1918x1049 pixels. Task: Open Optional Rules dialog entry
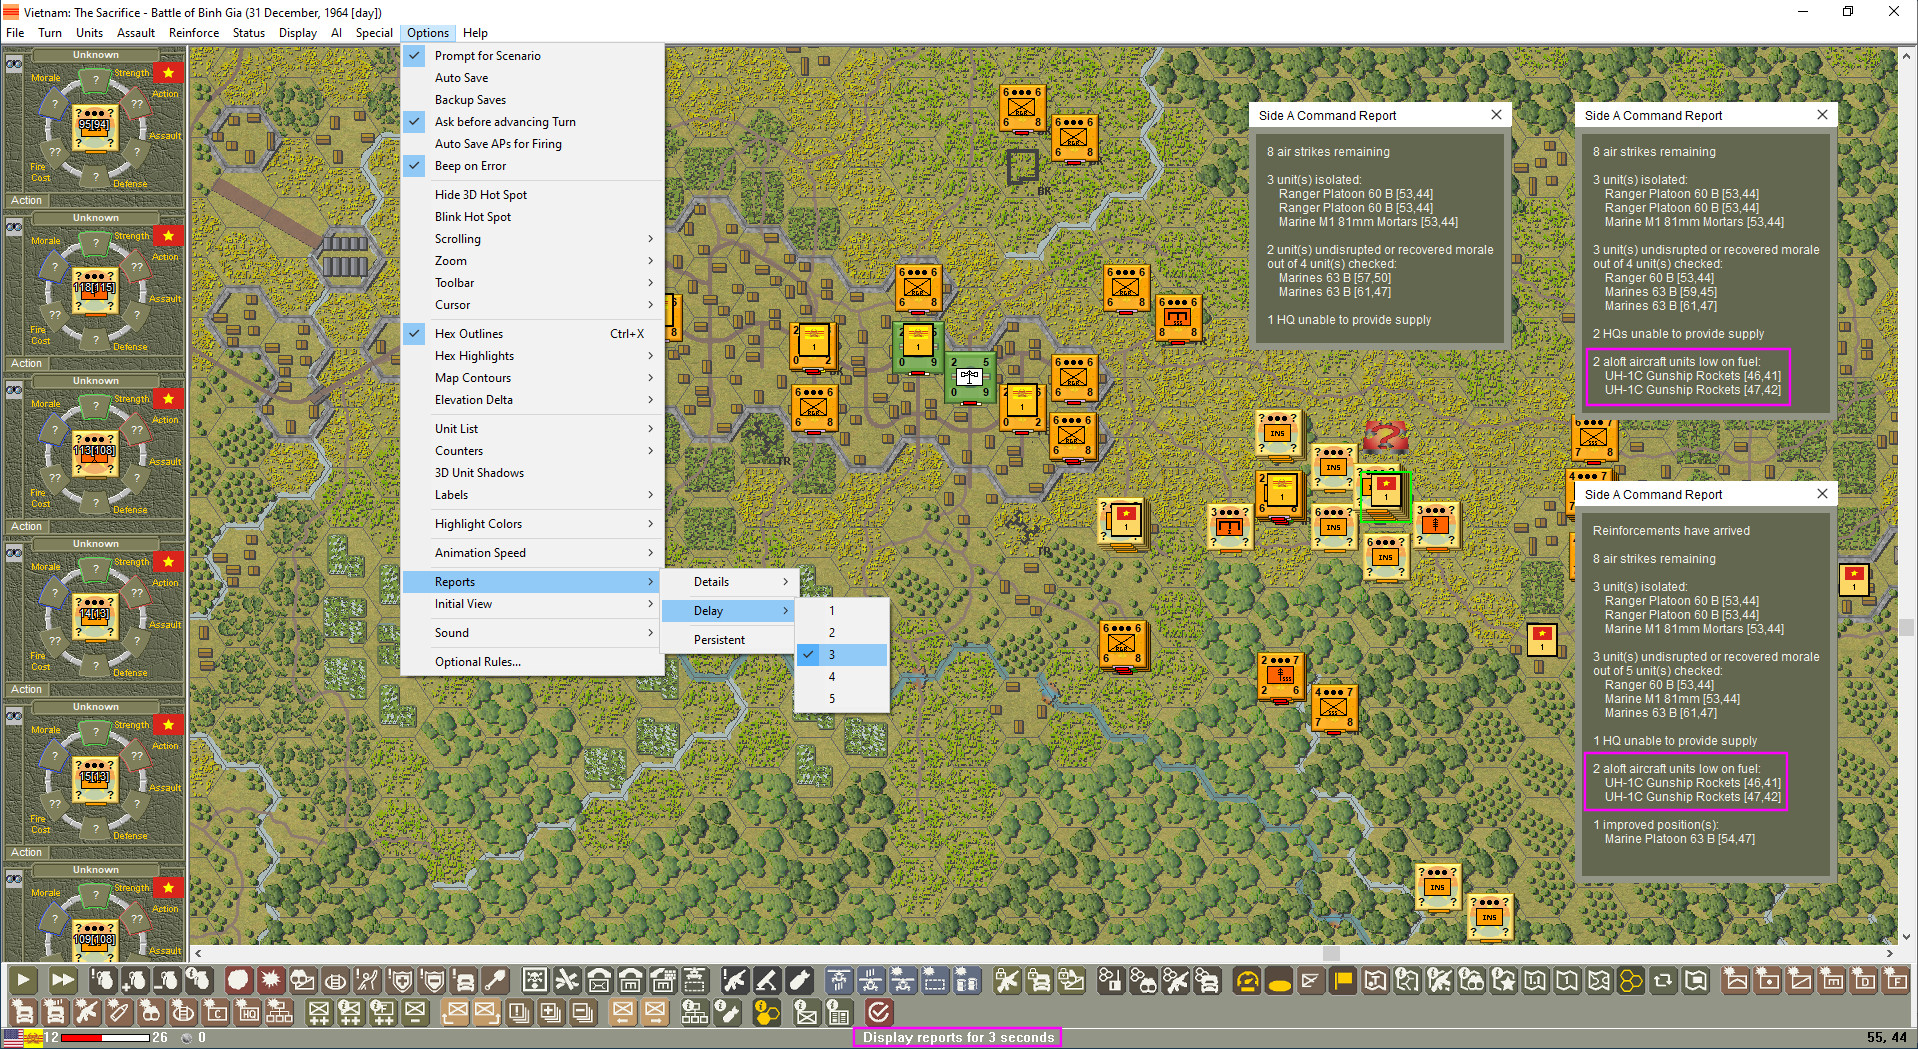point(533,662)
